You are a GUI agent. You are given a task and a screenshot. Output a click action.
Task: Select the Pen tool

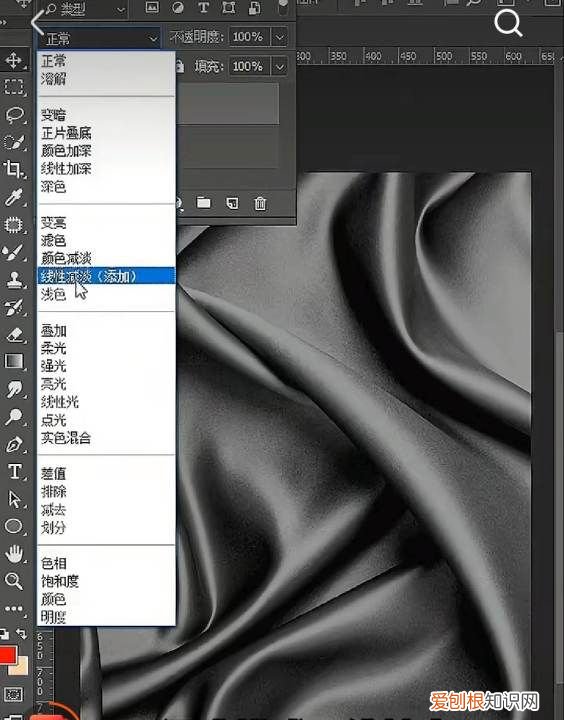tap(14, 444)
